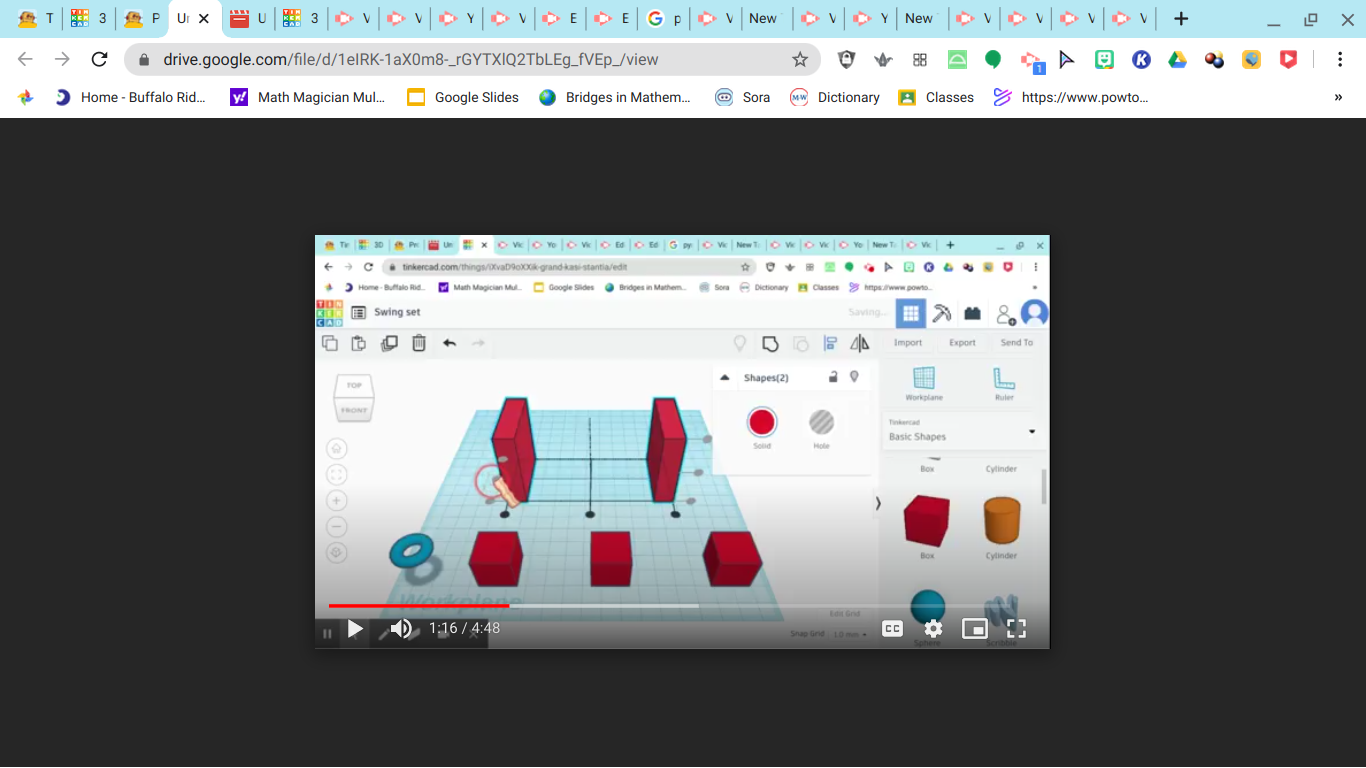This screenshot has height=768, width=1366.
Task: Switch to the emoji-face tab labeled P
Action: click(x=142, y=19)
